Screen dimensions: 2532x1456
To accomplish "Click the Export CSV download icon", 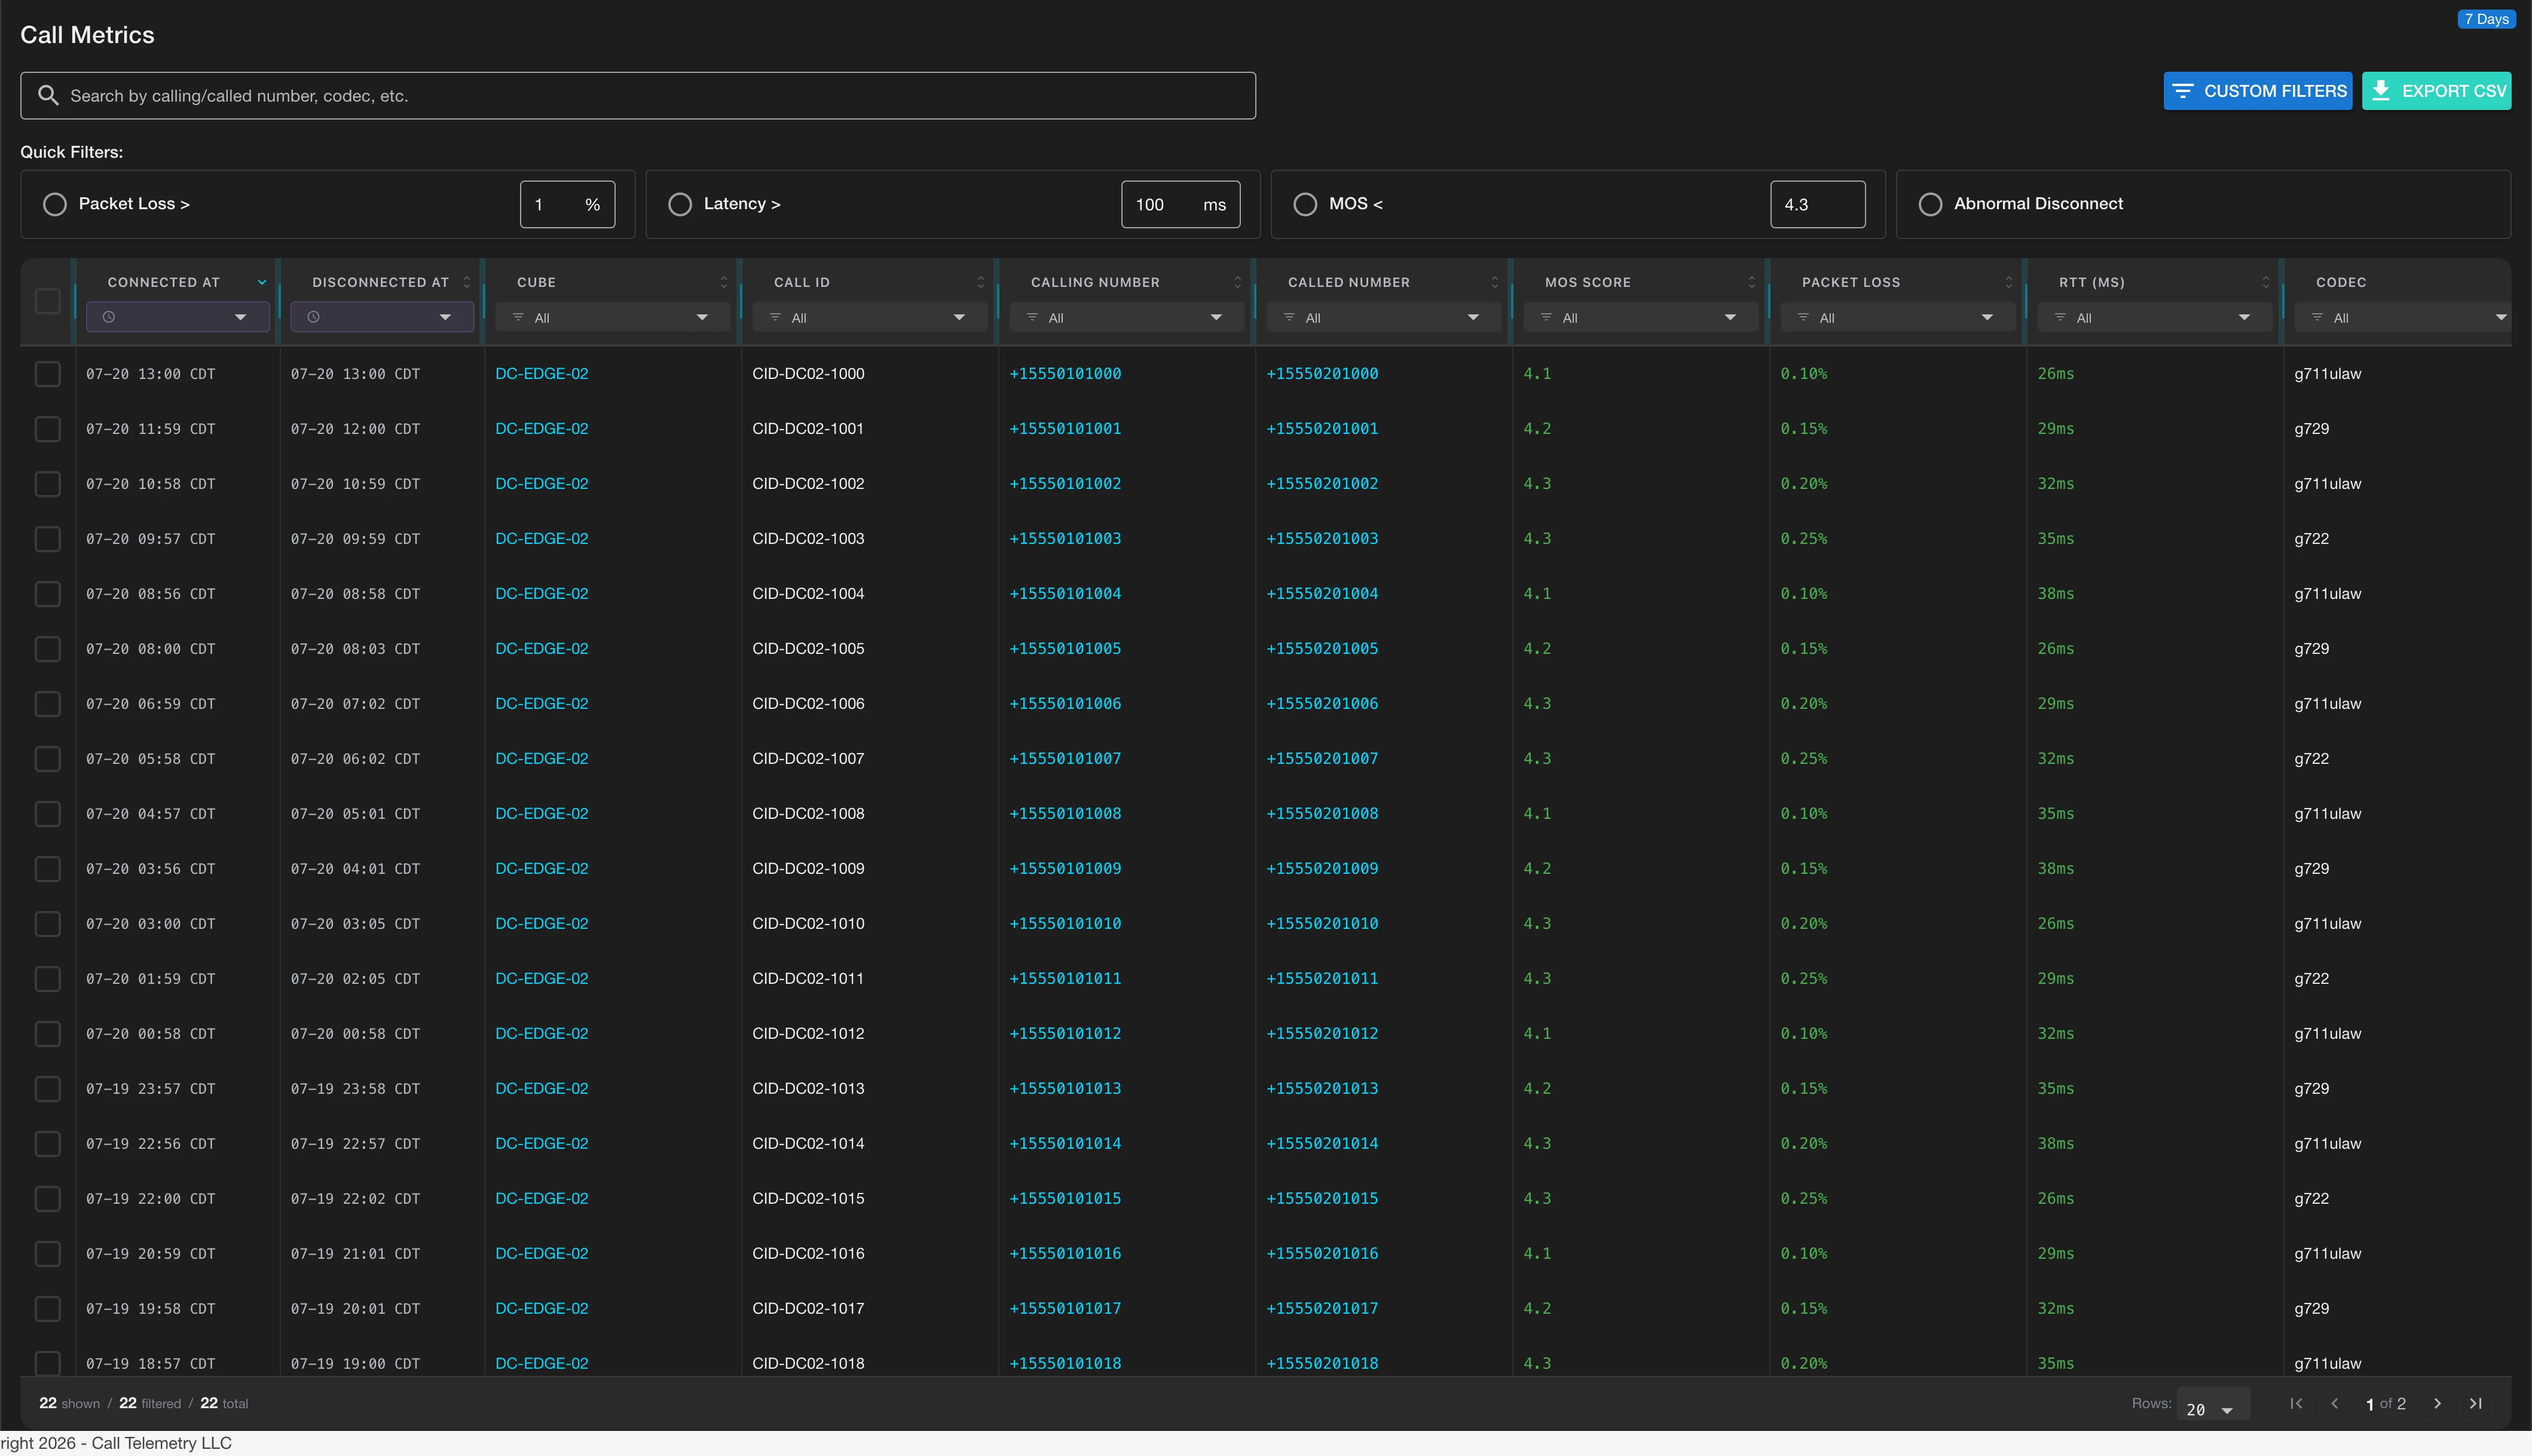I will tap(2381, 91).
